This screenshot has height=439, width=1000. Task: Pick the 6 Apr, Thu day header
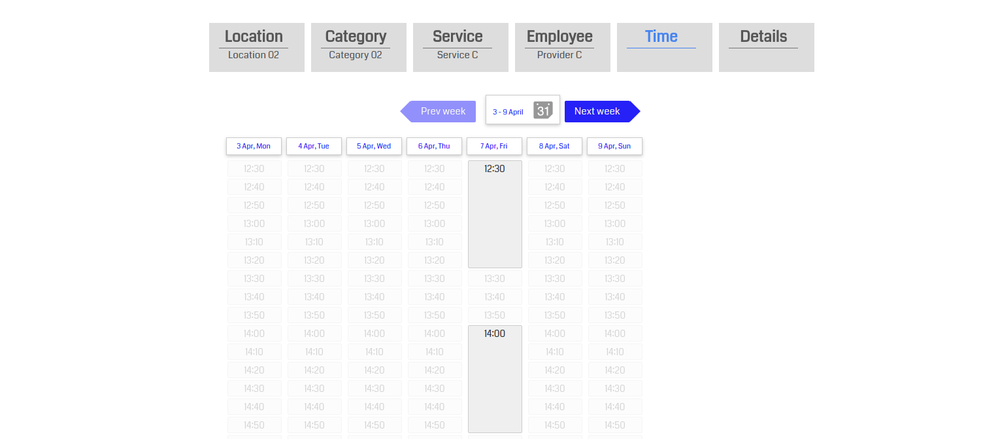tap(434, 146)
